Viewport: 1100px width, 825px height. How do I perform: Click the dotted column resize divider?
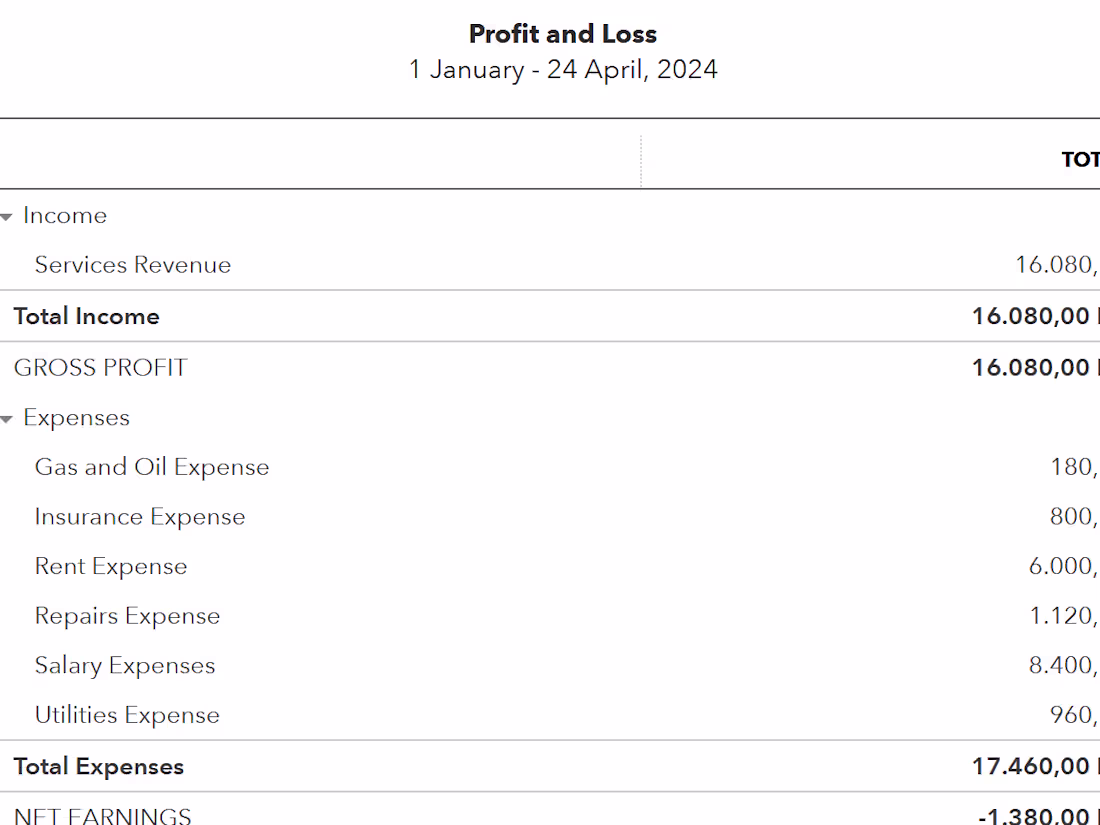tap(641, 161)
